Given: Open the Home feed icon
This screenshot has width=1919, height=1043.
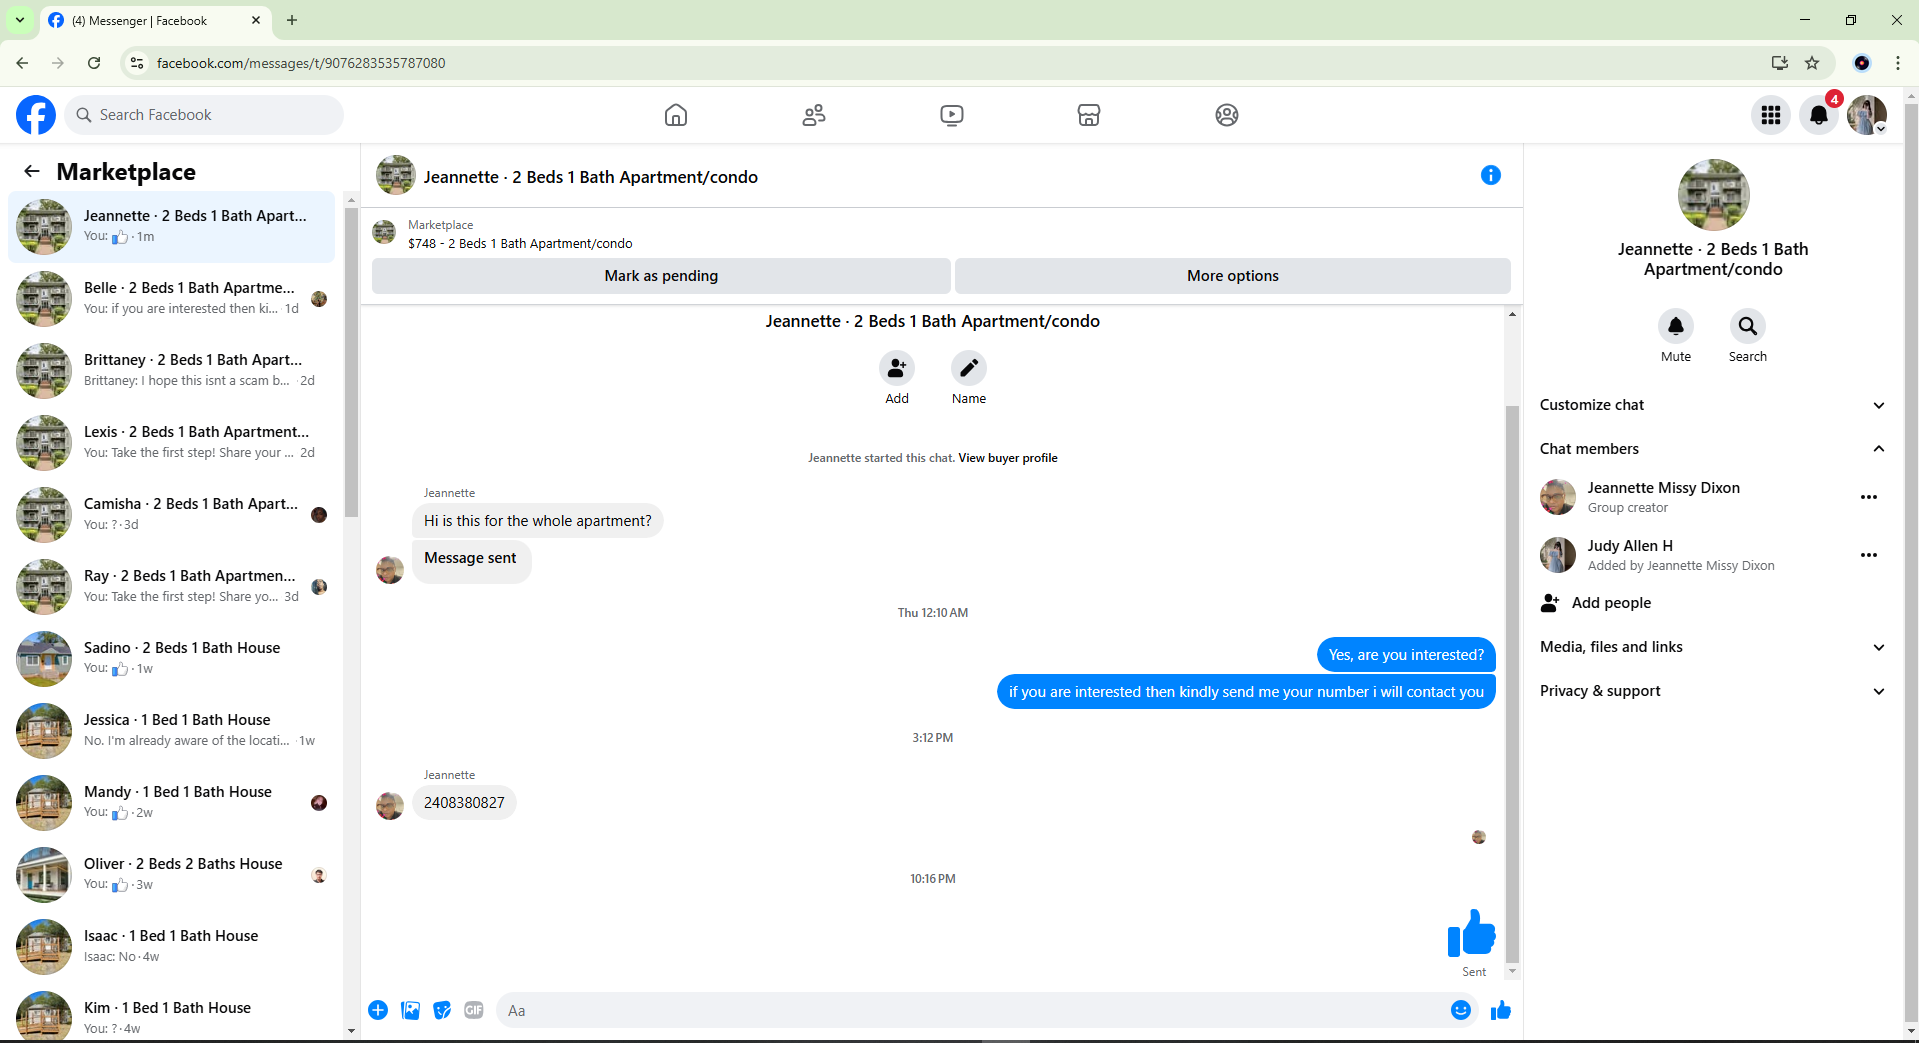Looking at the screenshot, I should click(x=676, y=115).
